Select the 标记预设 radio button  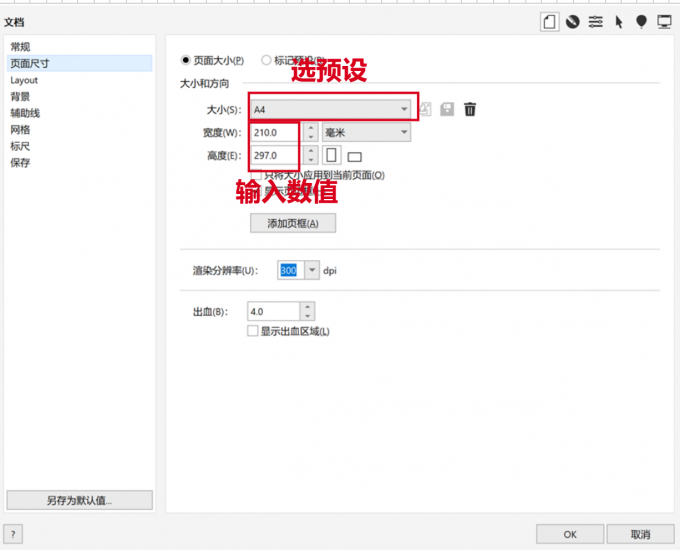point(266,60)
